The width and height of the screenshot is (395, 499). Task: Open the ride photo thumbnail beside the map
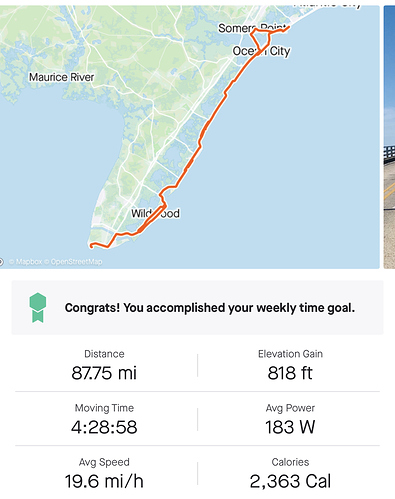(389, 137)
